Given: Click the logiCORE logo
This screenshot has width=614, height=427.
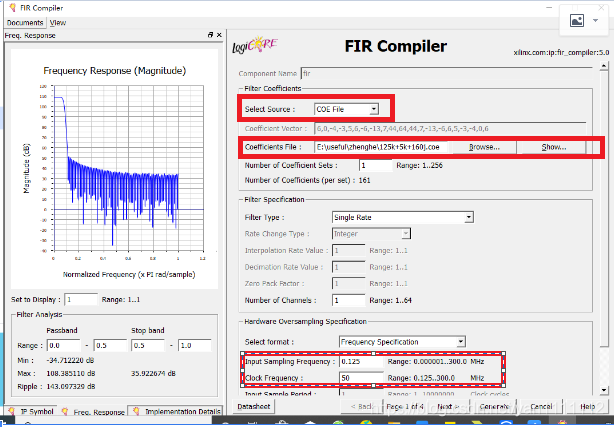Looking at the screenshot, I should click(x=255, y=45).
